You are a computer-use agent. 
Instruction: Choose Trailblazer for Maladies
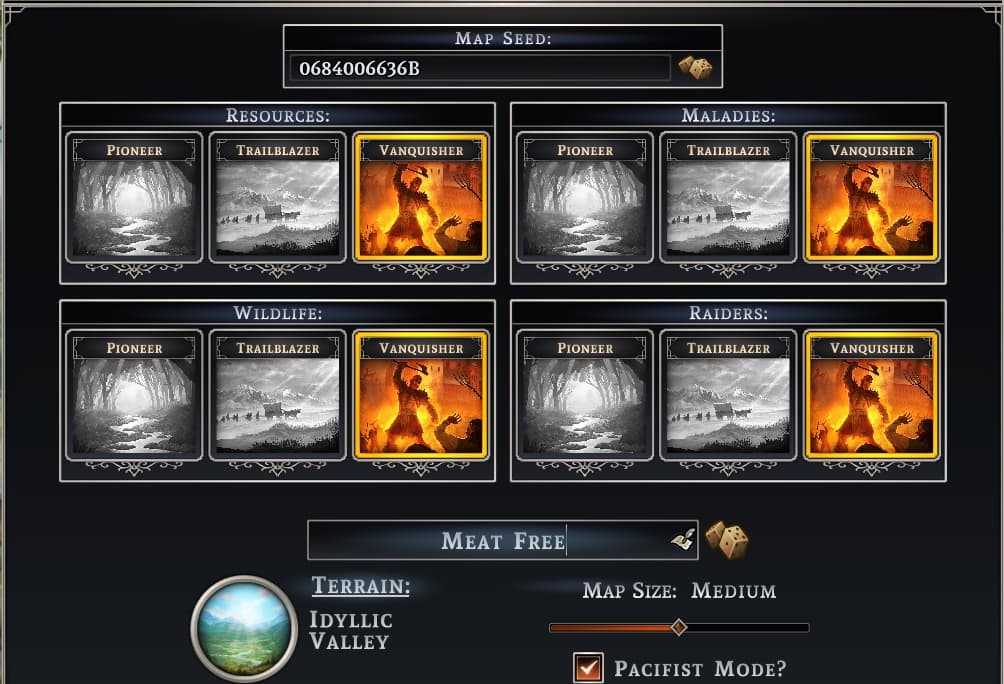pyautogui.click(x=728, y=197)
